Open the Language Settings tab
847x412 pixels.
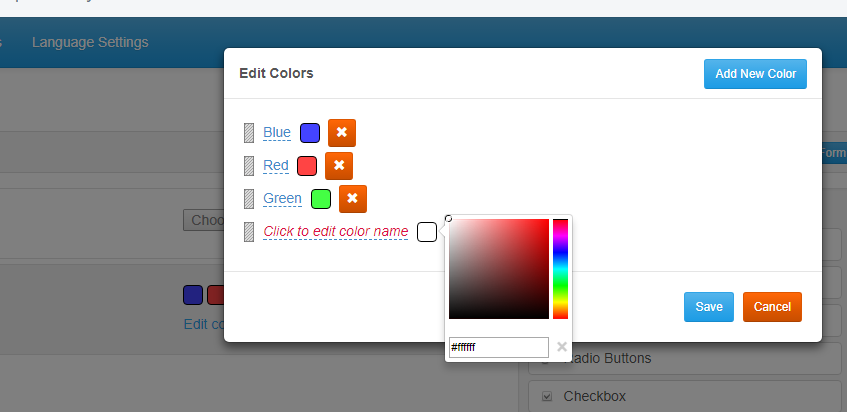click(90, 42)
